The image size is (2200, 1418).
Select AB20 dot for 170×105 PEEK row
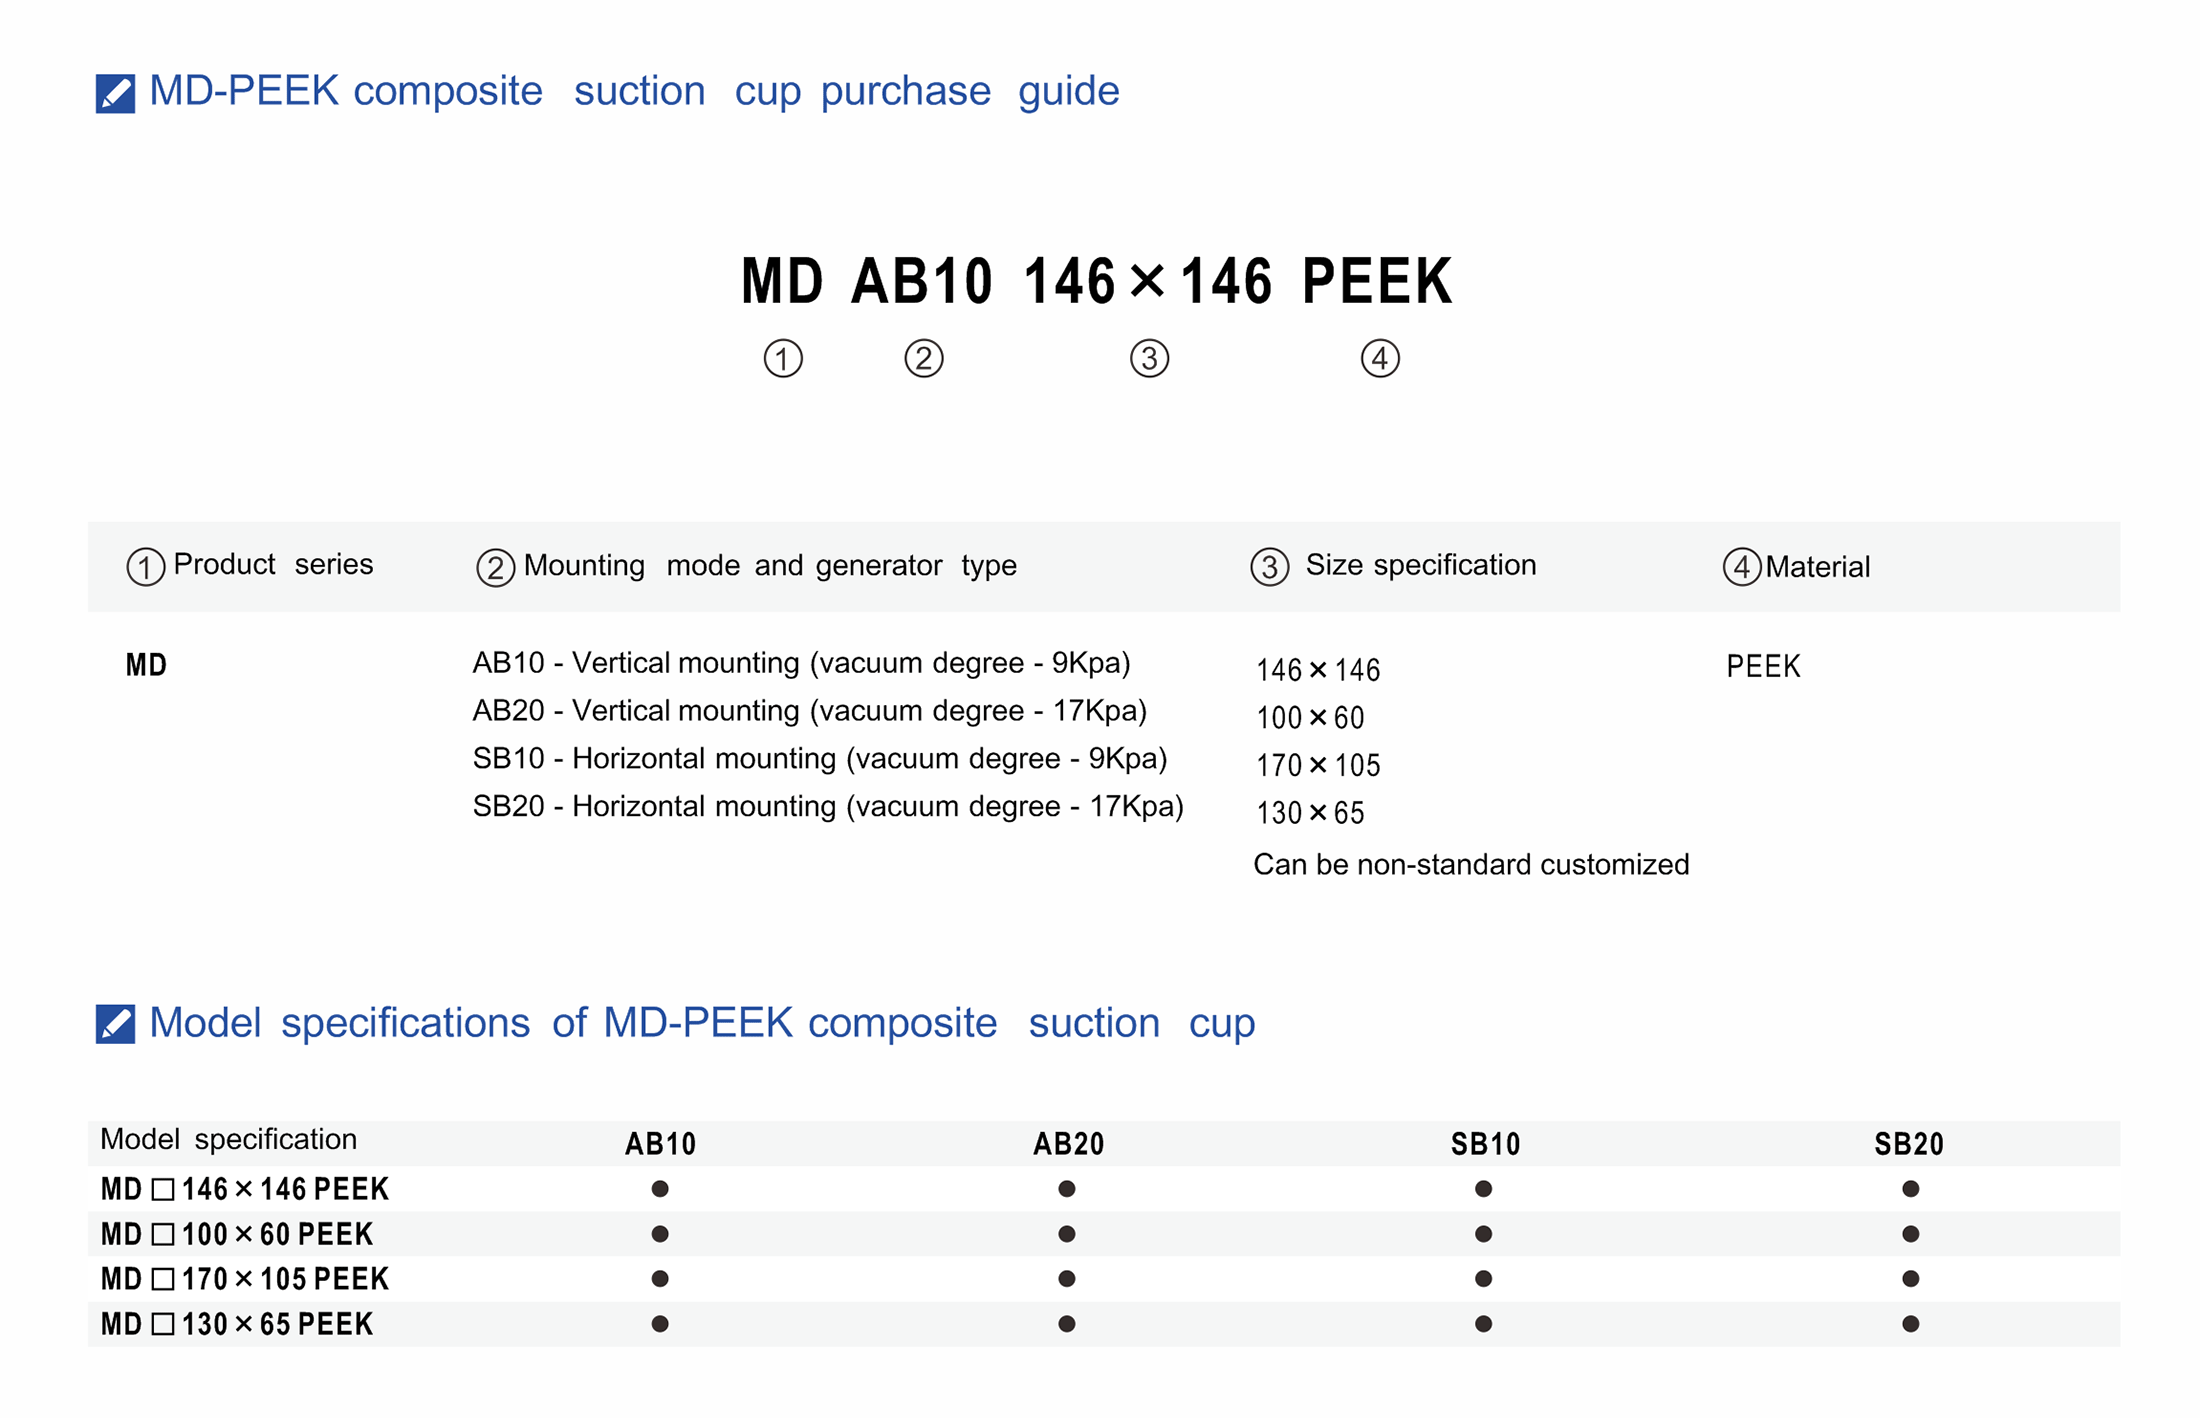pyautogui.click(x=1066, y=1279)
